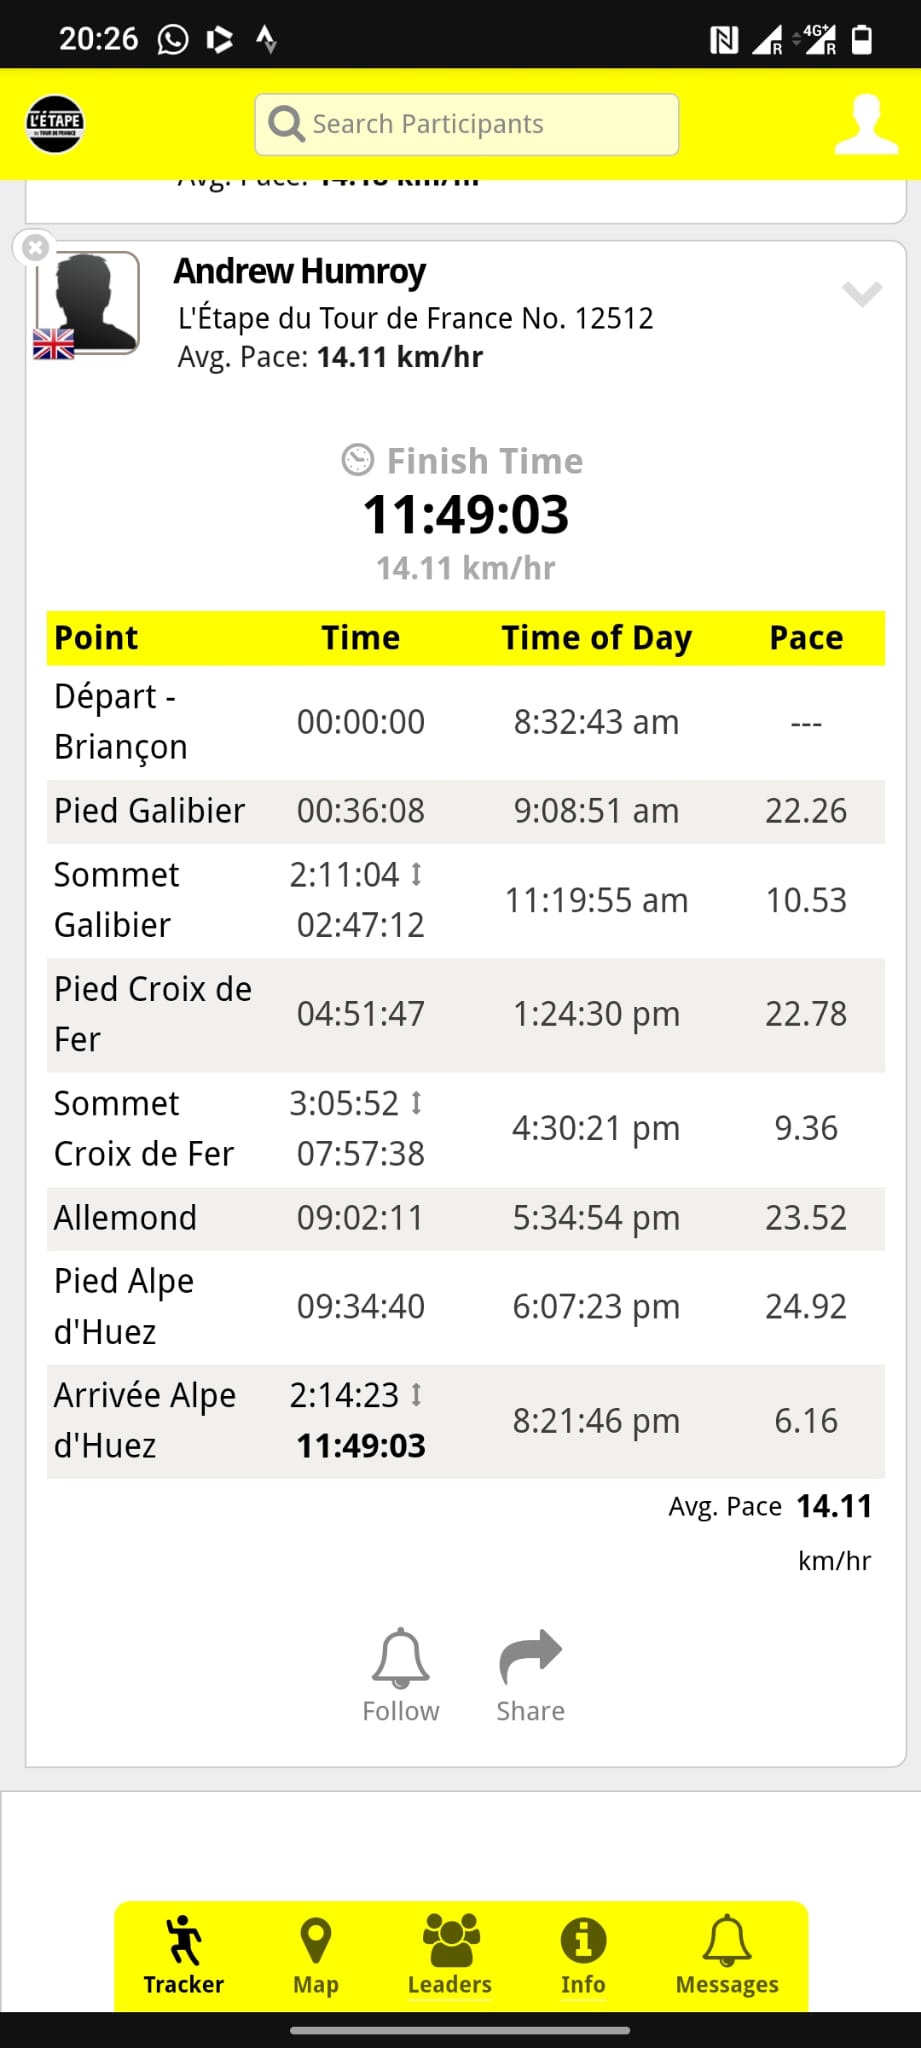Screen dimensions: 921x2048
Task: Remove Andrew Humroy with the X icon
Action: pos(35,247)
